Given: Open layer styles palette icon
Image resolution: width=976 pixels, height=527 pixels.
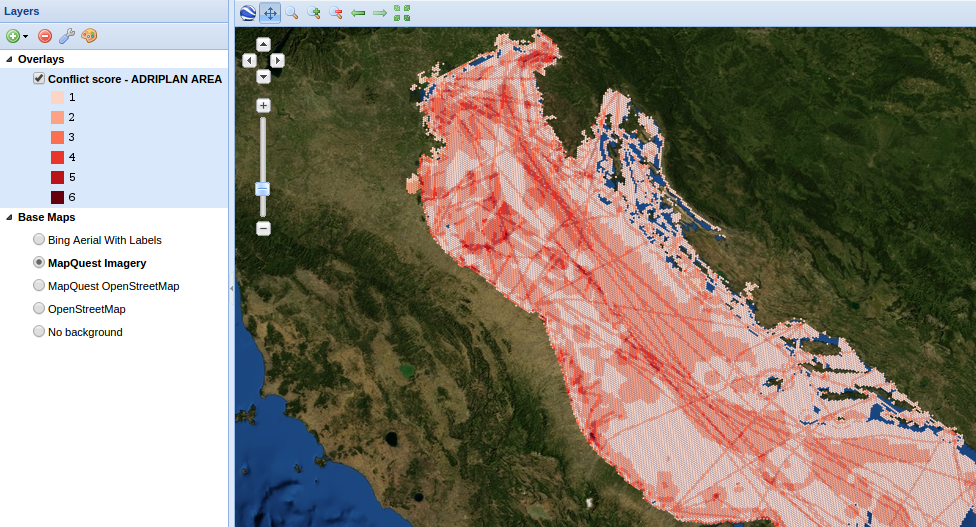Looking at the screenshot, I should tap(89, 36).
